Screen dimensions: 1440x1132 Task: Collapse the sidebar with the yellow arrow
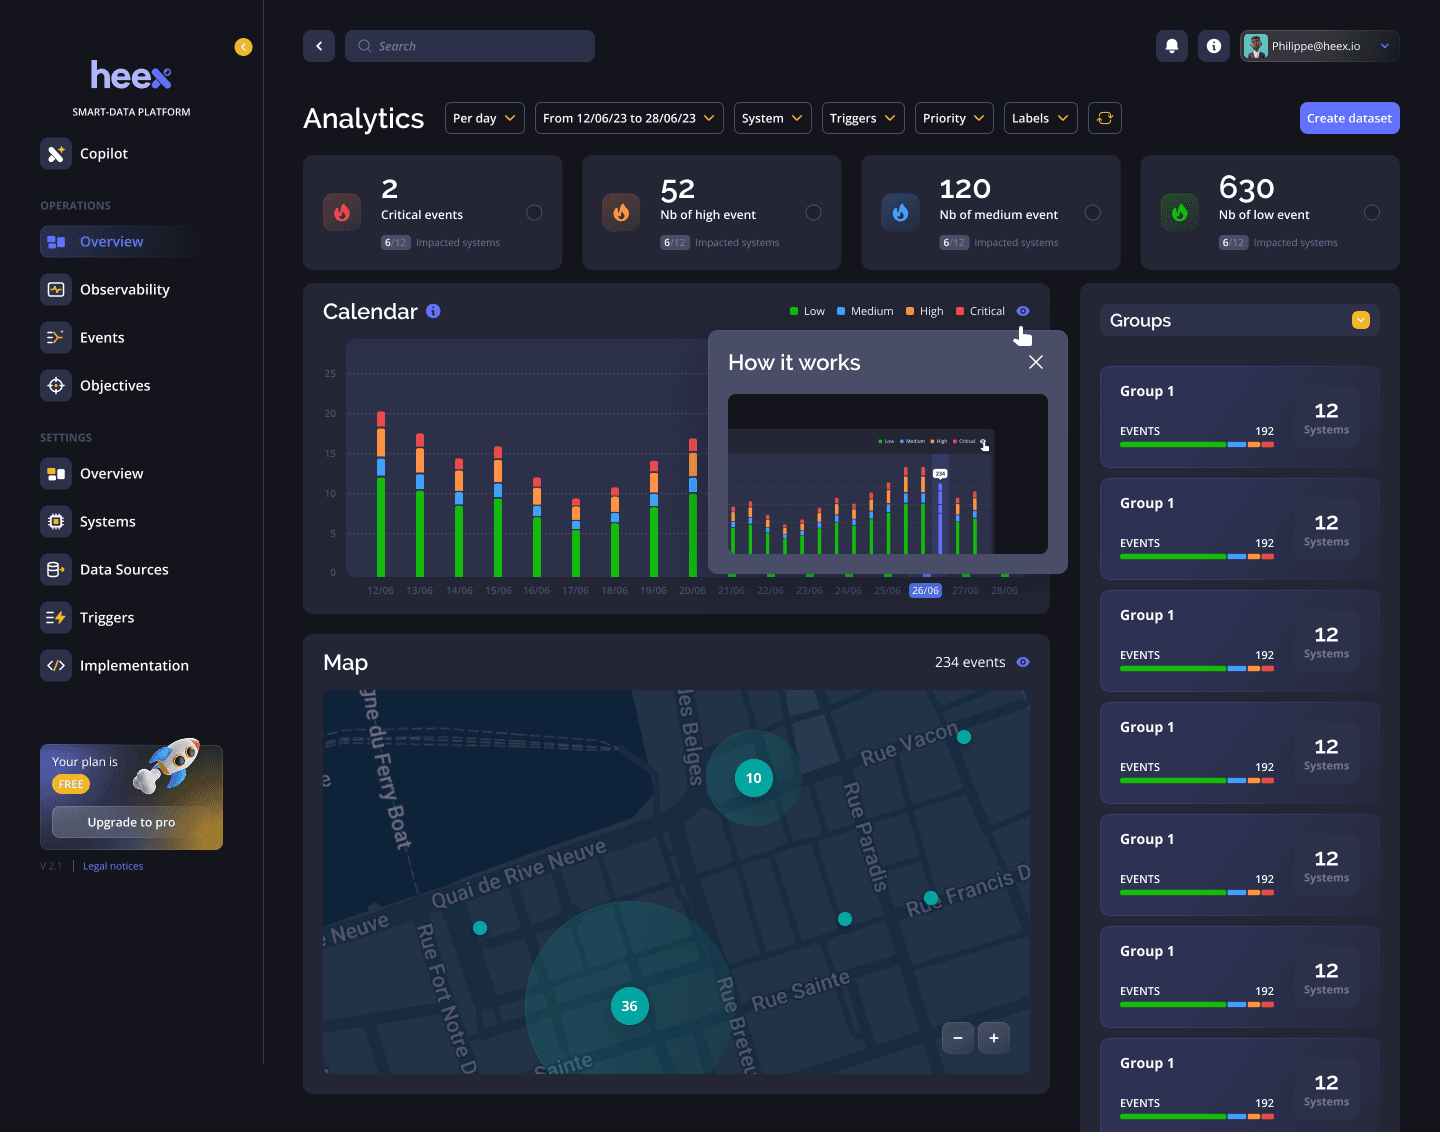[243, 47]
